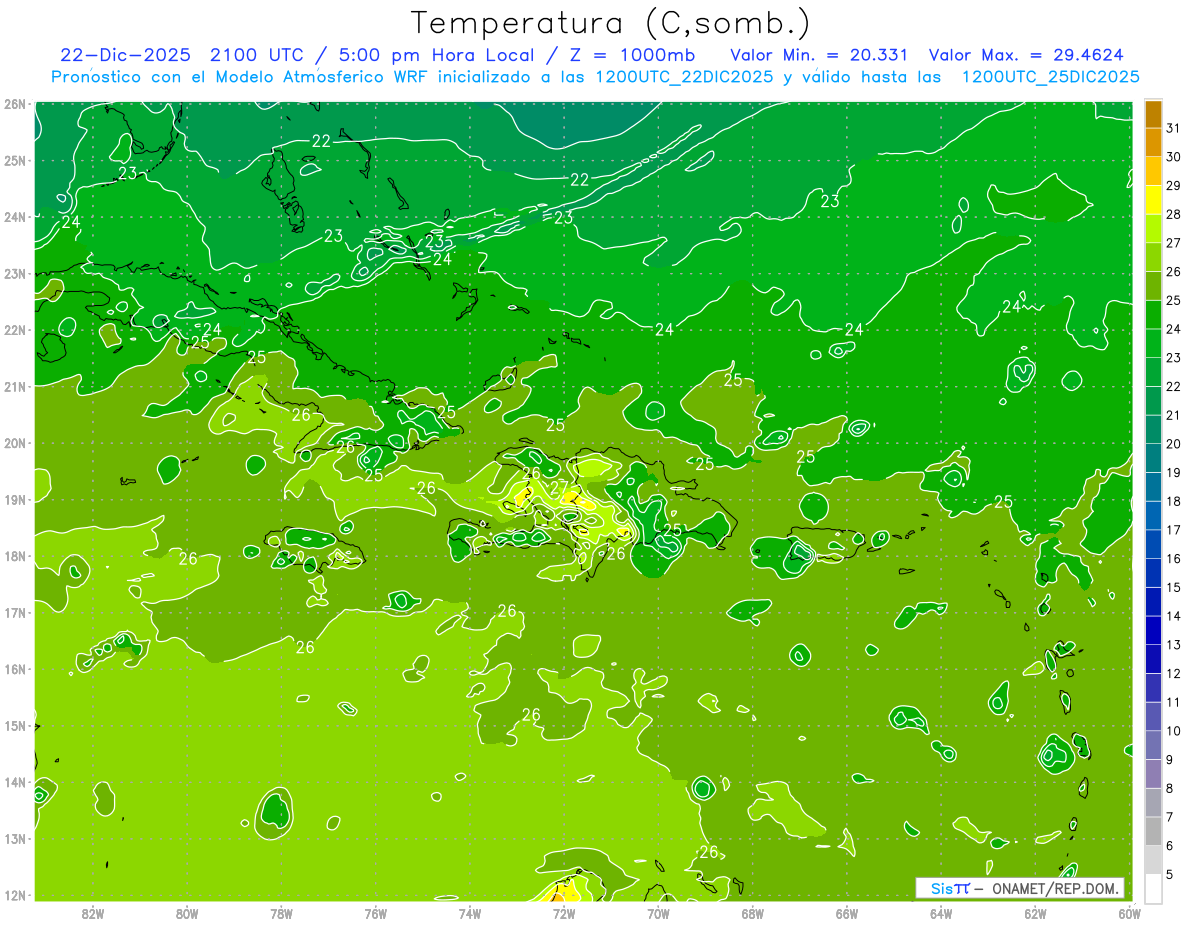Click the legend value label "31"
This screenshot has width=1200, height=927.
tap(1173, 127)
